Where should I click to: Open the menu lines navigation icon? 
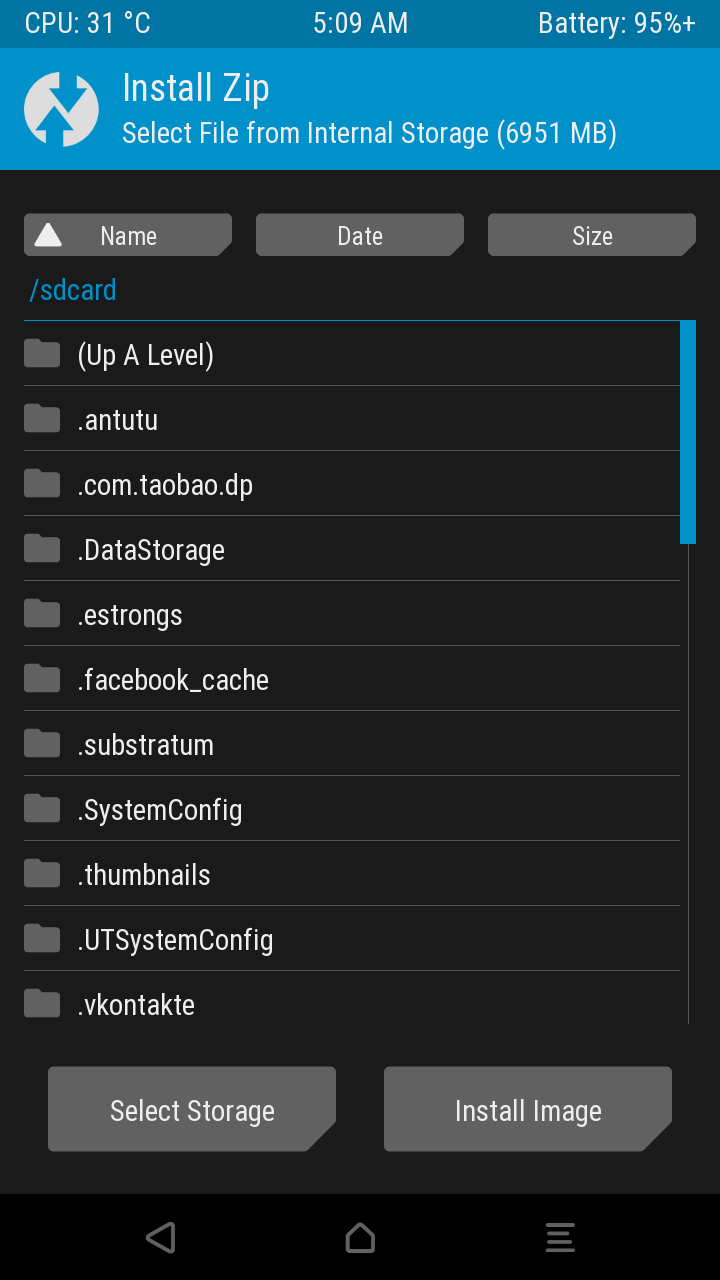560,1238
